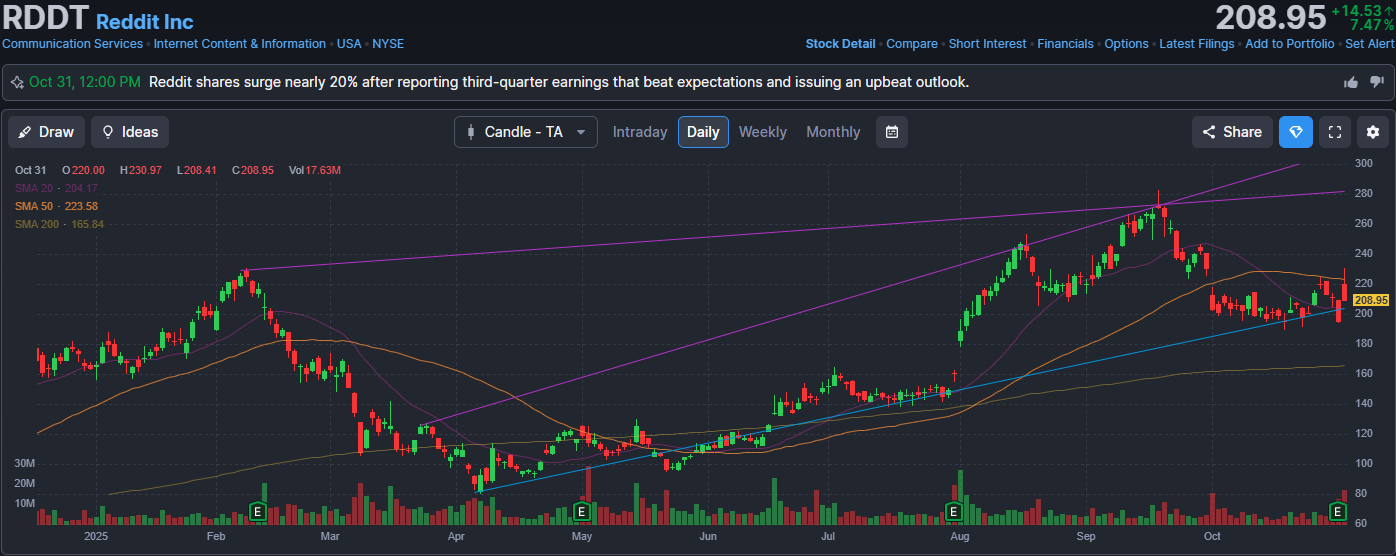Open chart settings gear
1396x556 pixels.
(1372, 132)
